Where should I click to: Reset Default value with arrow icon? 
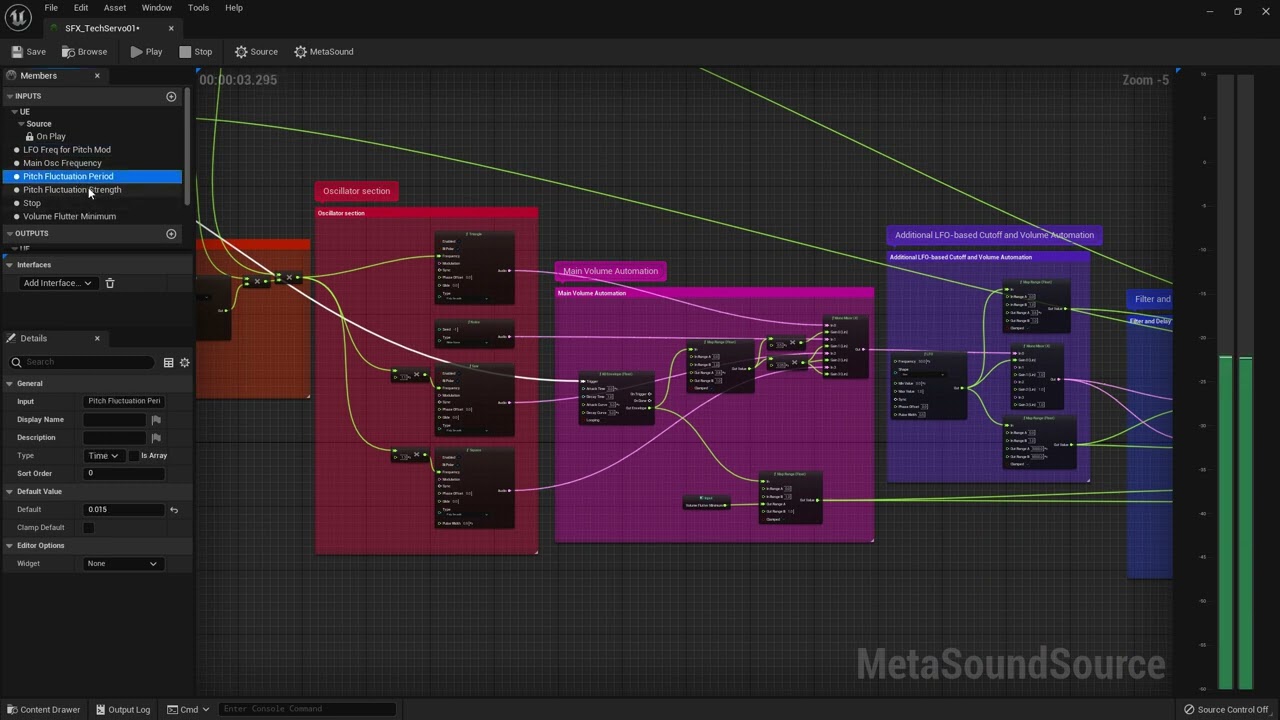click(x=174, y=510)
